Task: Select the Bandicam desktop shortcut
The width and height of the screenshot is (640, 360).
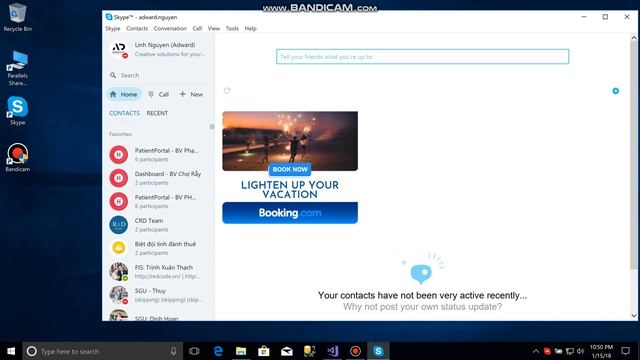Action: (x=17, y=158)
